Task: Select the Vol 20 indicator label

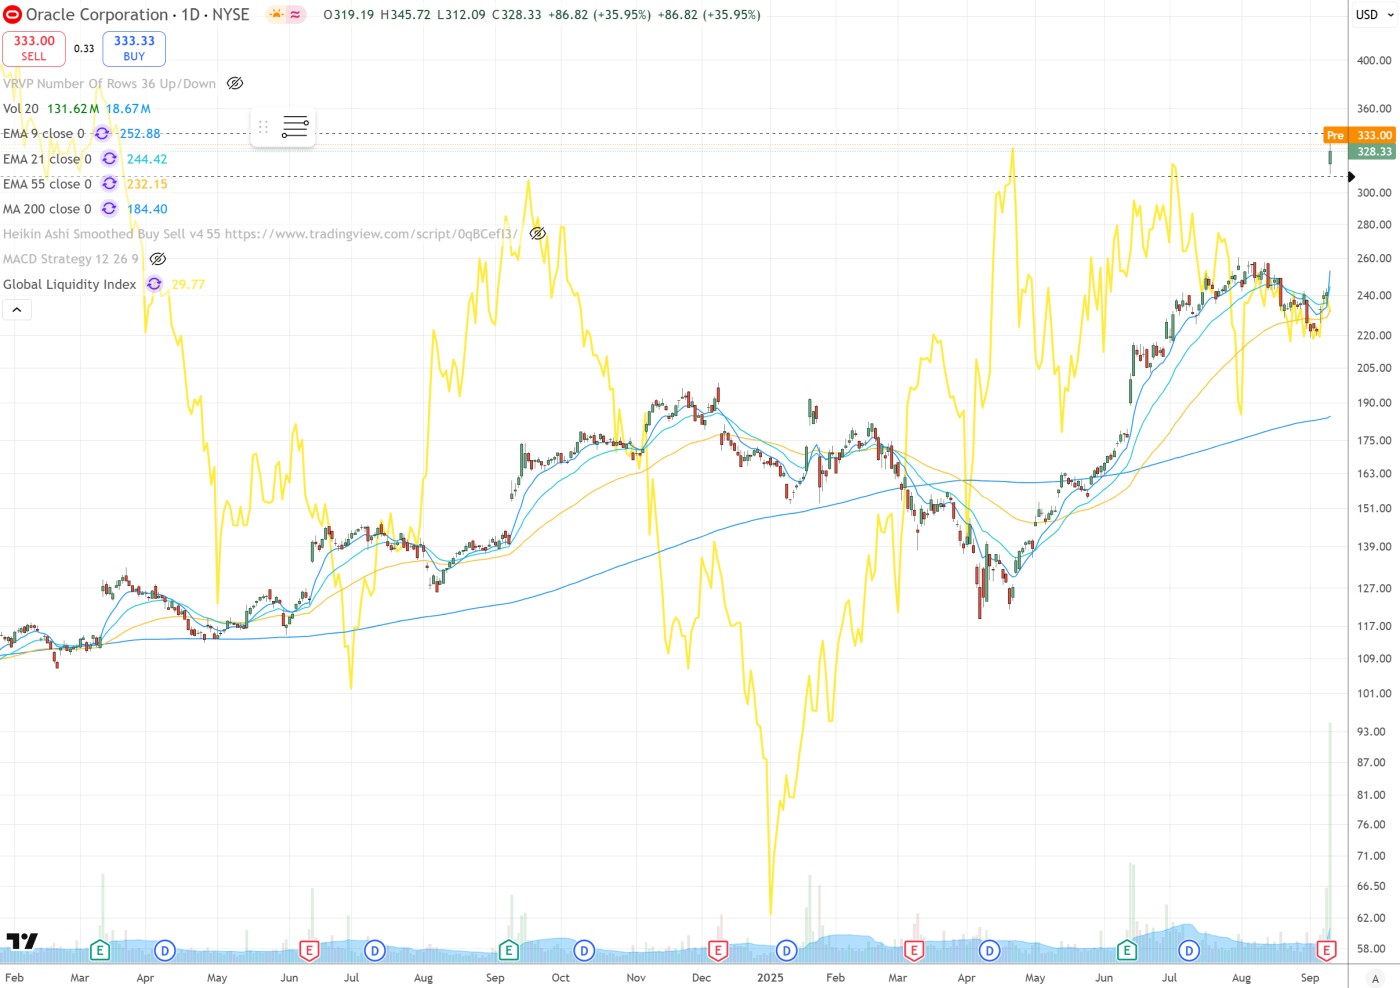Action: coord(21,109)
